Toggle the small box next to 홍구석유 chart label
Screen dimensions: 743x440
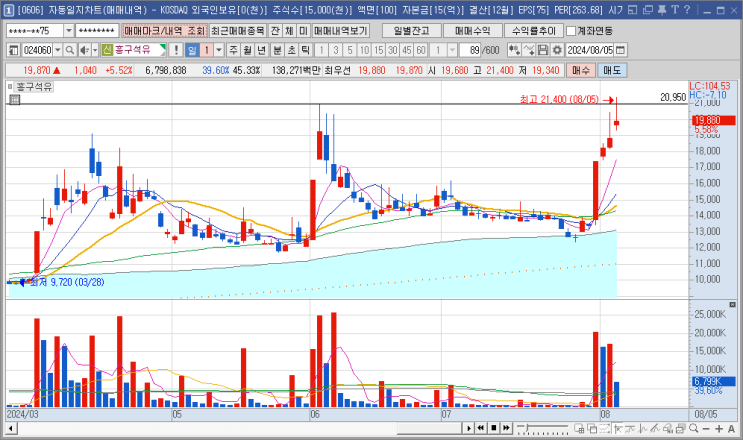[10, 87]
